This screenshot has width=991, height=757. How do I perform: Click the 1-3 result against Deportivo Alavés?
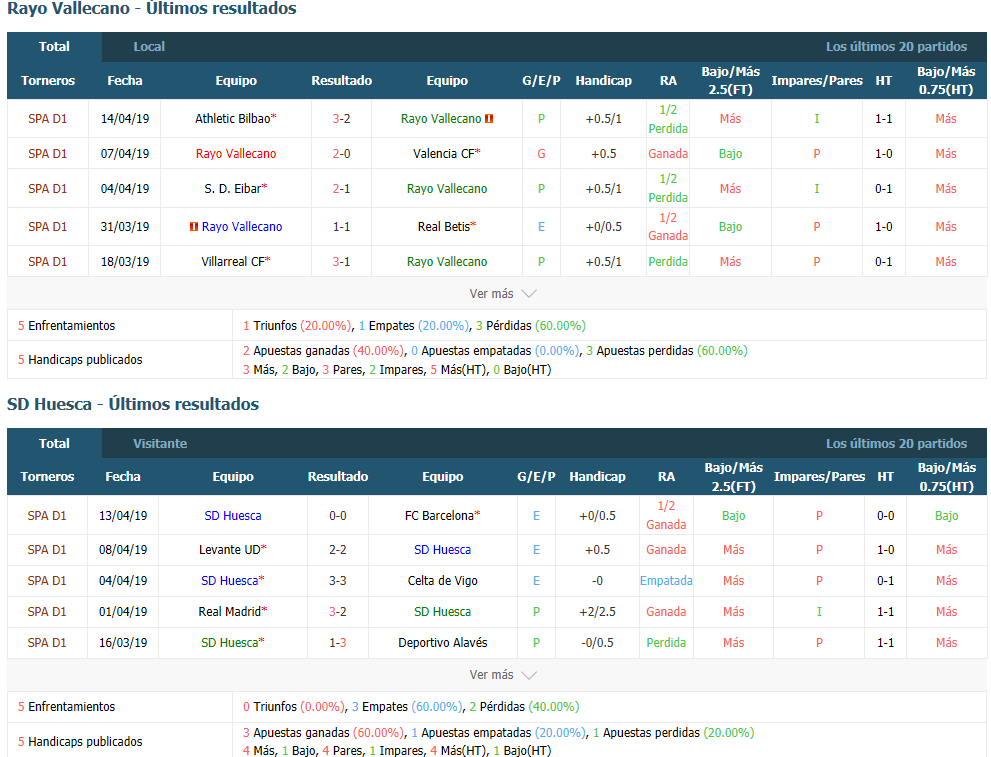coord(337,643)
